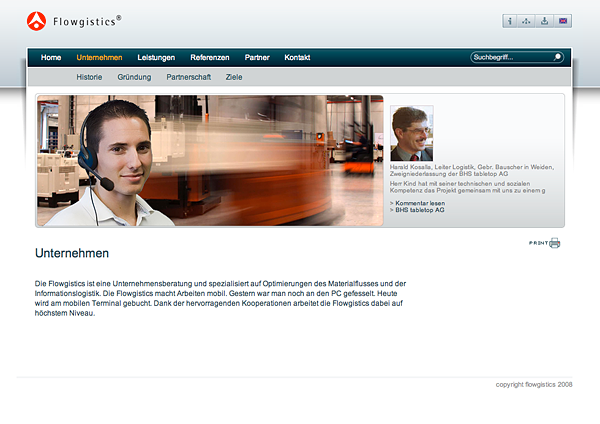The height and width of the screenshot is (424, 600).
Task: Click the print icon
Action: (554, 243)
